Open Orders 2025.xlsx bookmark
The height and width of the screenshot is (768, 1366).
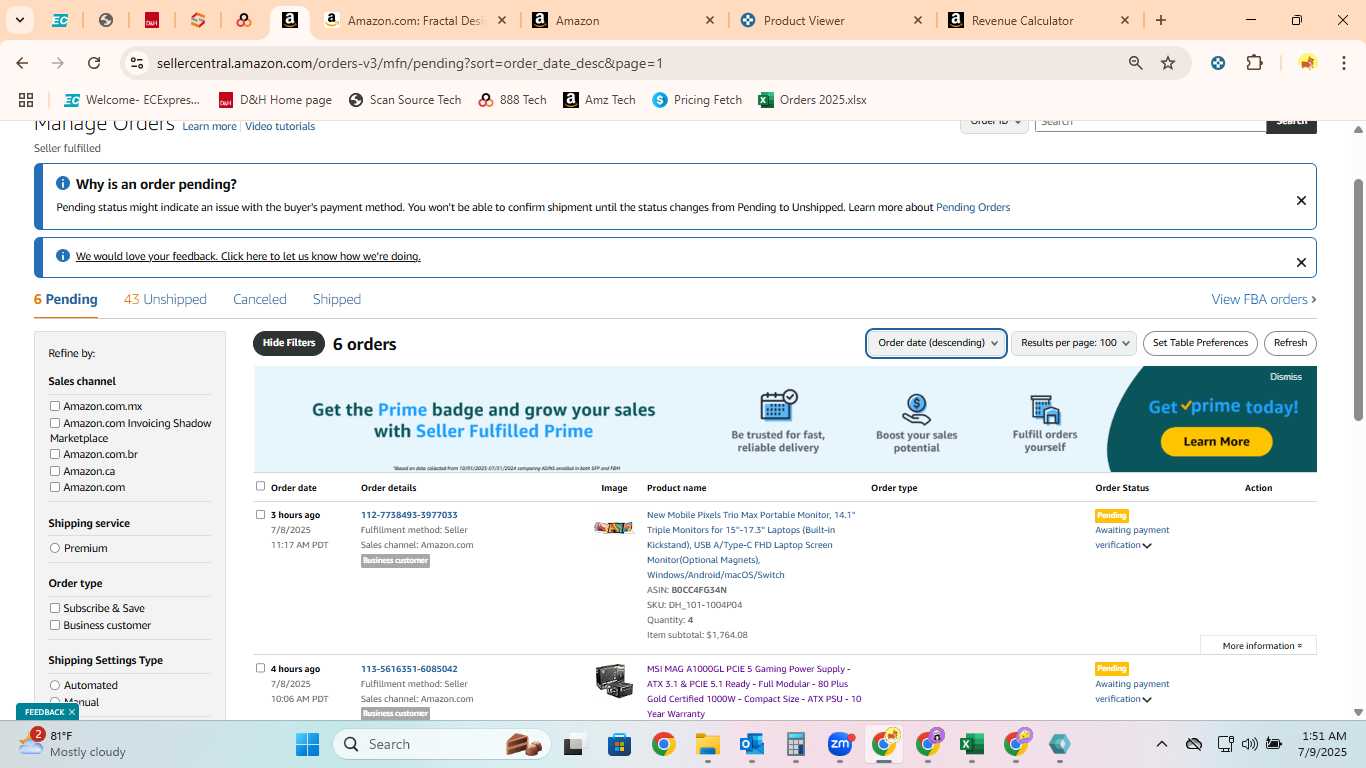(x=812, y=100)
